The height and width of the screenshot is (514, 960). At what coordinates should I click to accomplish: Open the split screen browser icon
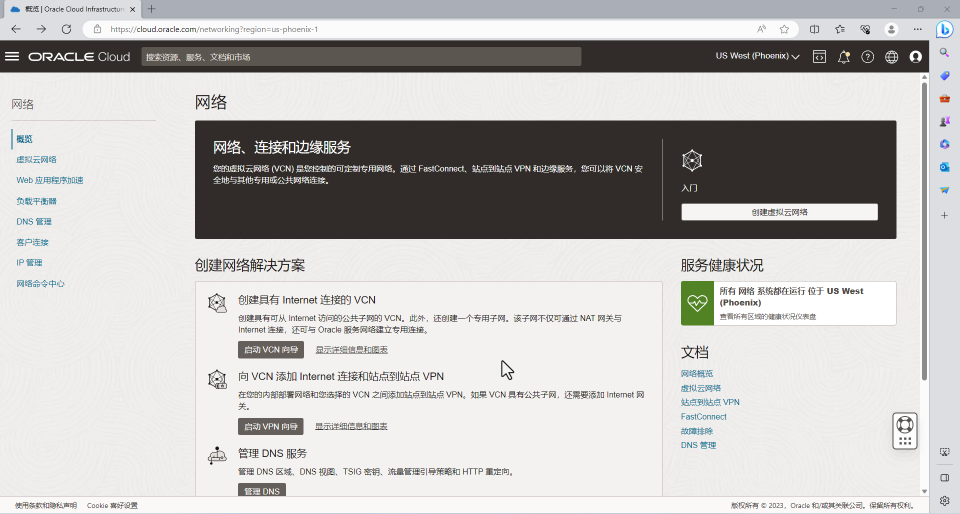[814, 29]
